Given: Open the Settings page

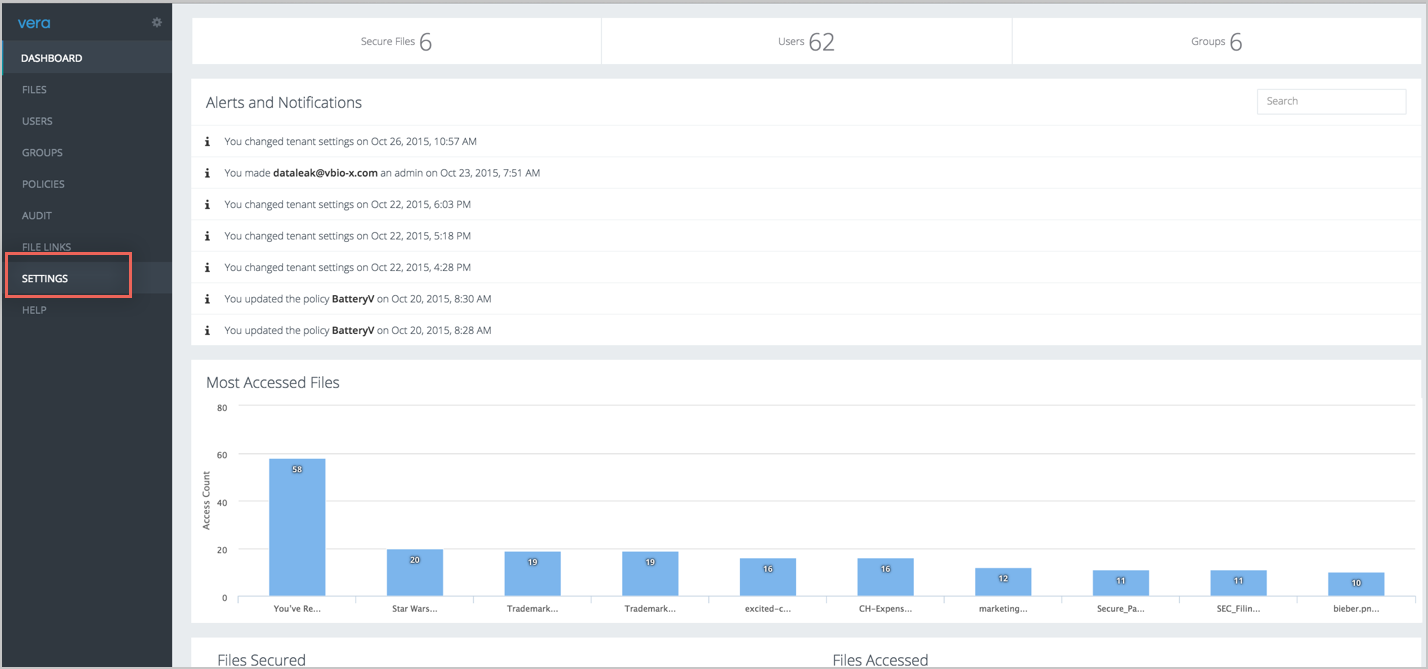Looking at the screenshot, I should 45,278.
